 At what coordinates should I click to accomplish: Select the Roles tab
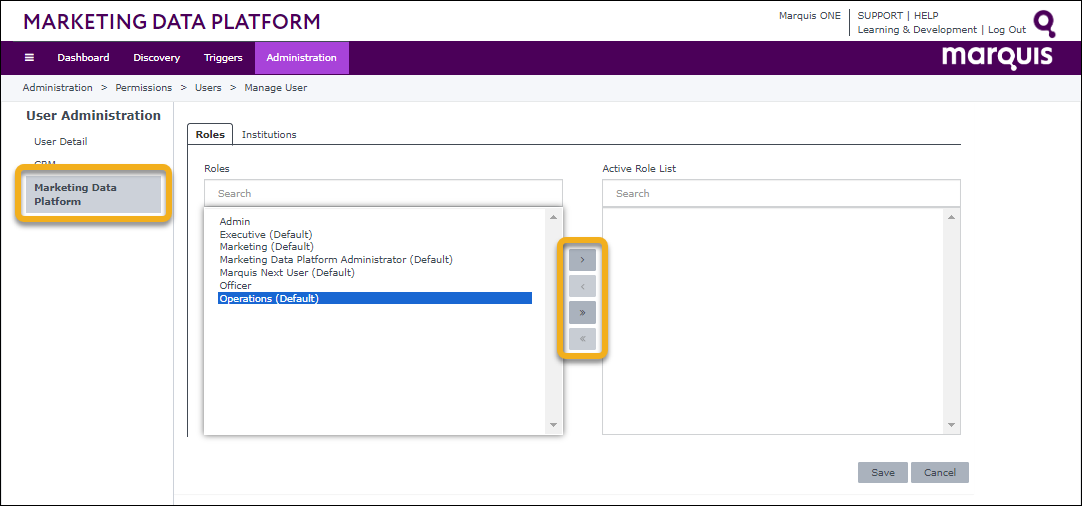click(x=210, y=134)
